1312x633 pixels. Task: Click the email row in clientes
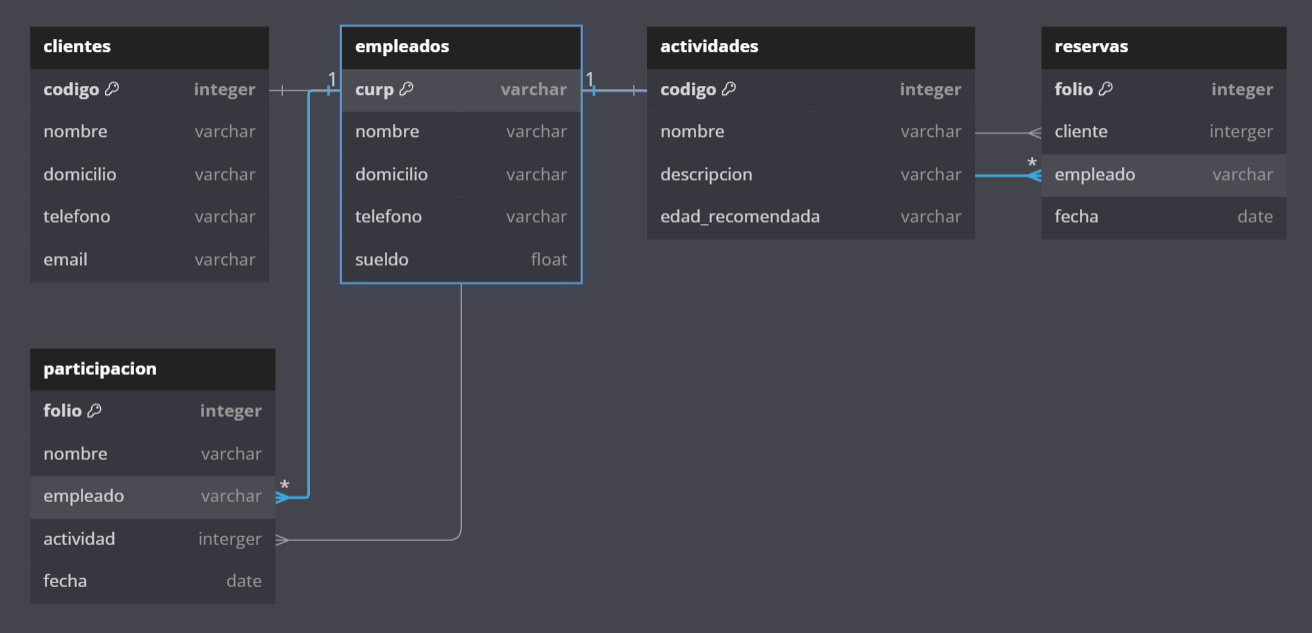click(149, 260)
